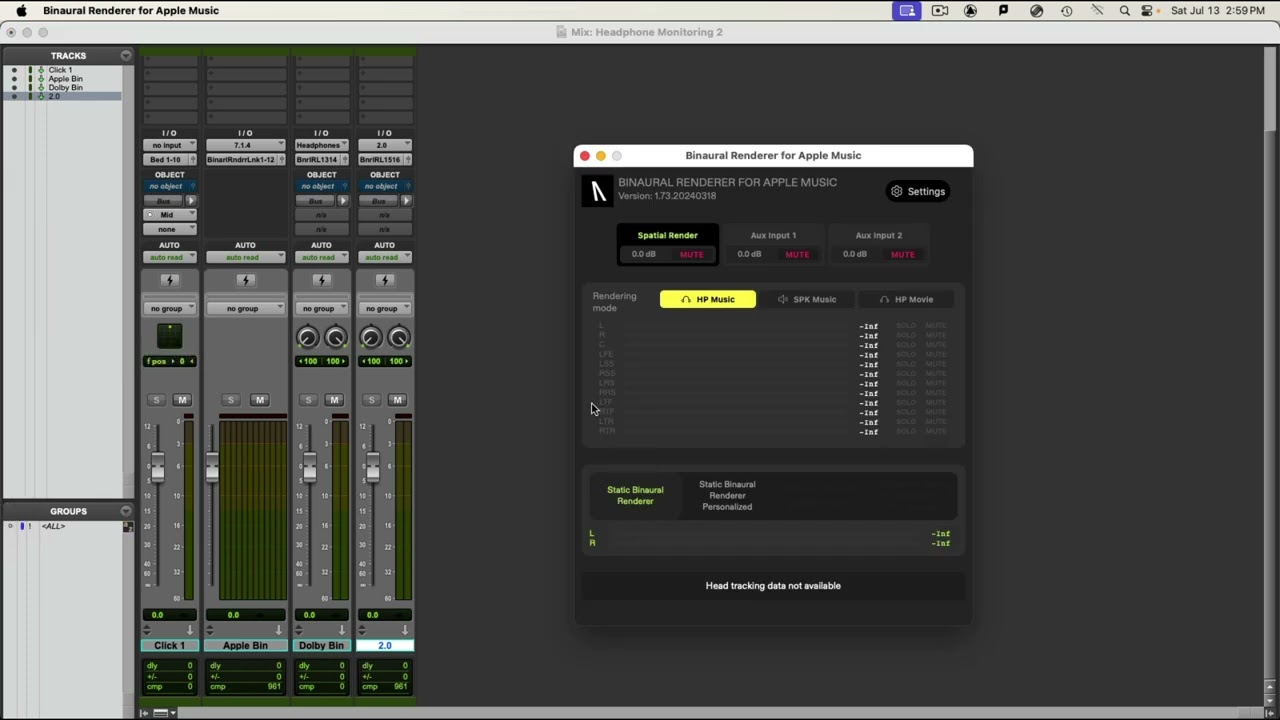Click the Dolby Bin left pan knob

coord(308,338)
